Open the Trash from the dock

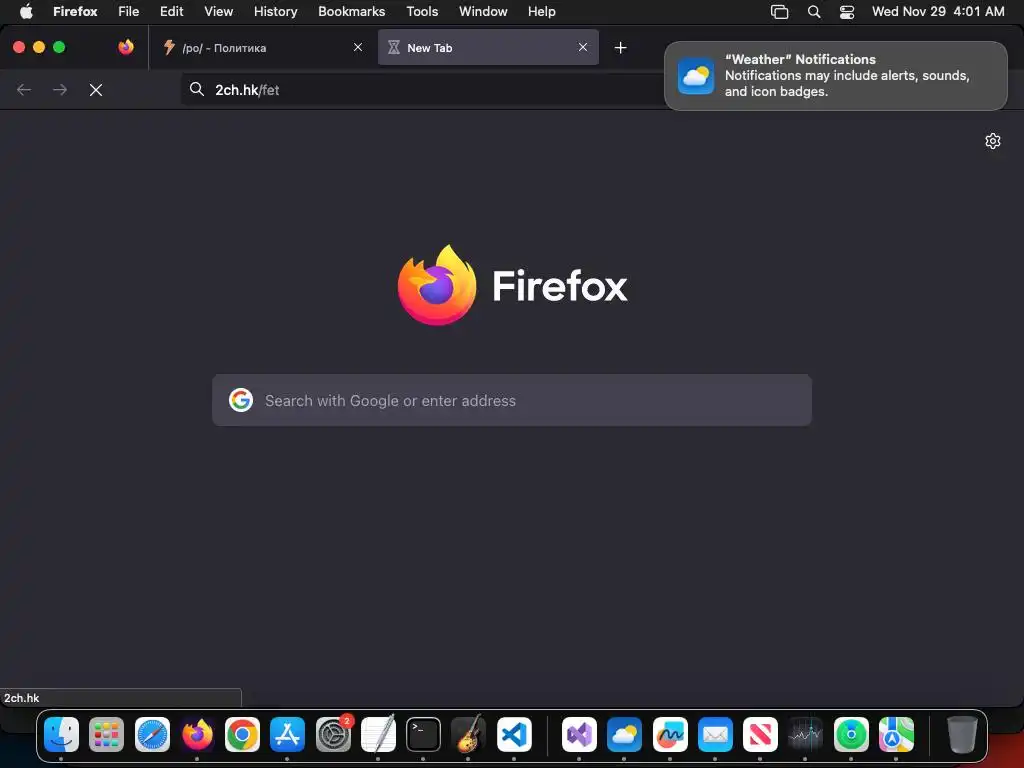coord(962,735)
